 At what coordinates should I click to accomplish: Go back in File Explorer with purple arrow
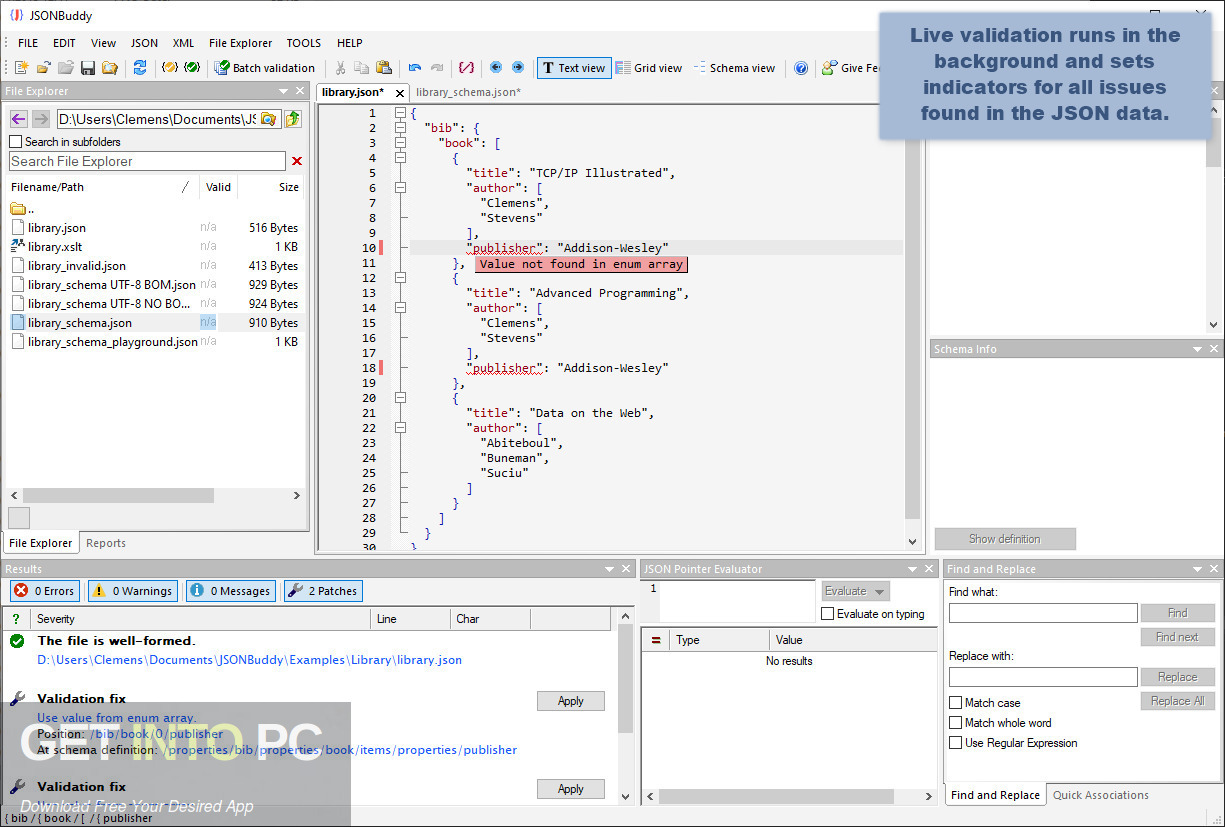pyautogui.click(x=18, y=119)
